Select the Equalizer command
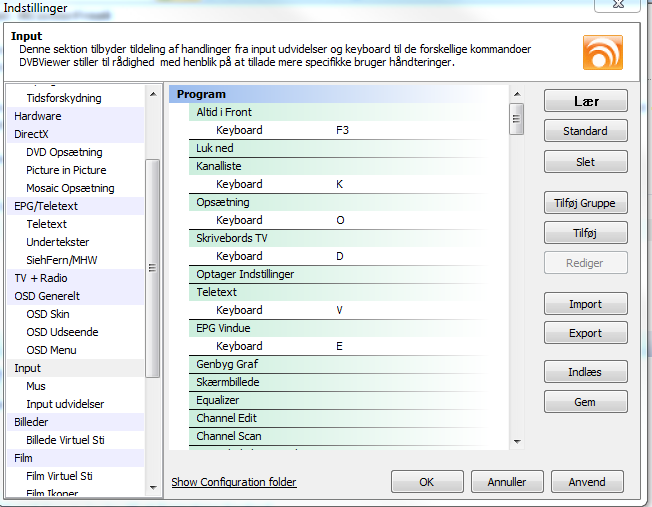Image resolution: width=652 pixels, height=507 pixels. coord(348,400)
